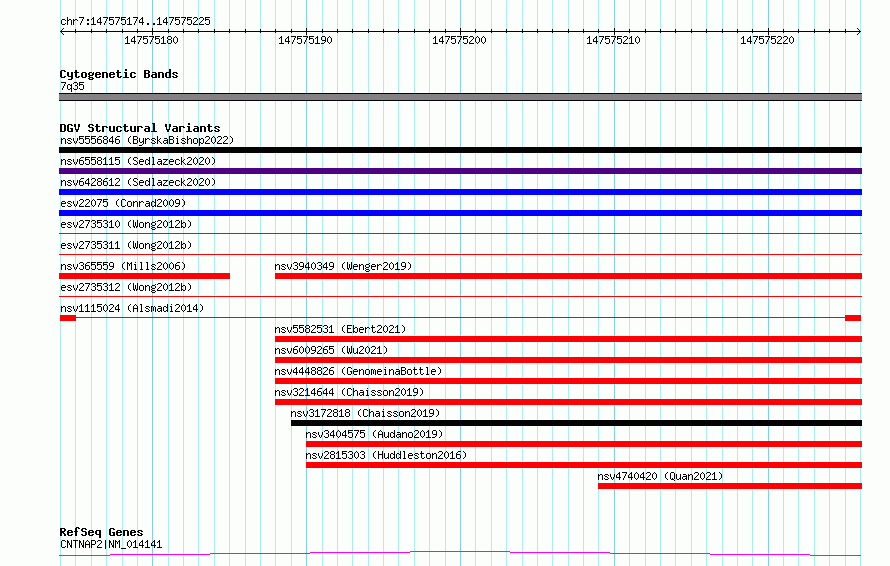Image resolution: width=890 pixels, height=566 pixels.
Task: Open the esv2735310 (Wong2012b) variant
Action: (126, 224)
